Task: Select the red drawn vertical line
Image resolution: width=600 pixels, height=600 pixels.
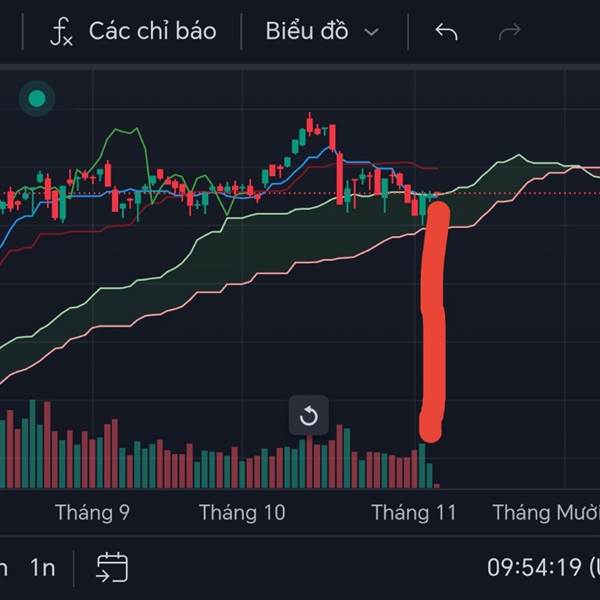Action: coord(434,320)
